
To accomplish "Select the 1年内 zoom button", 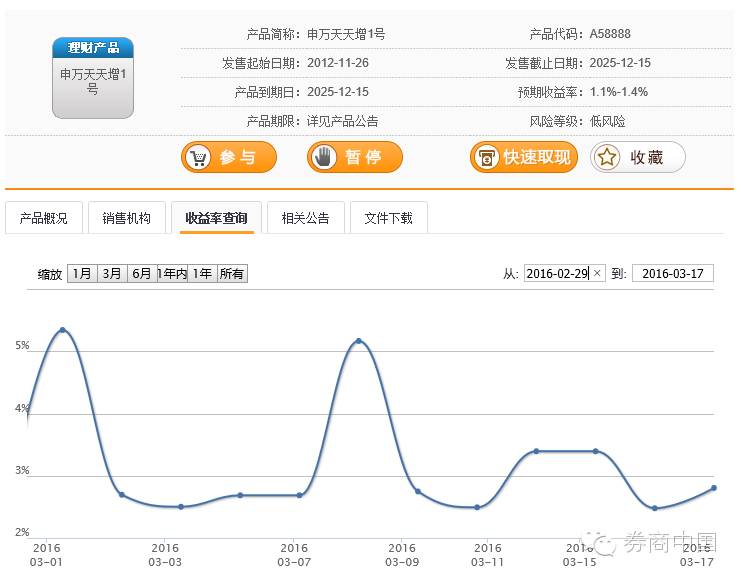I will click(x=172, y=273).
